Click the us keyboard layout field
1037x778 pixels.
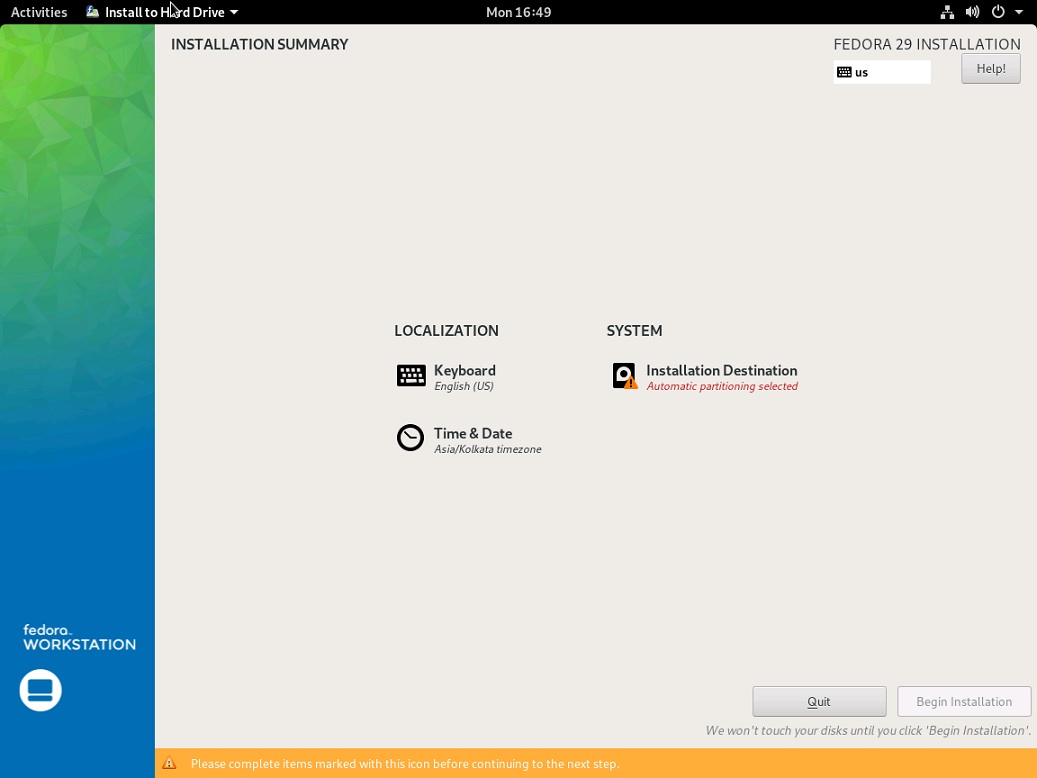[x=882, y=72]
